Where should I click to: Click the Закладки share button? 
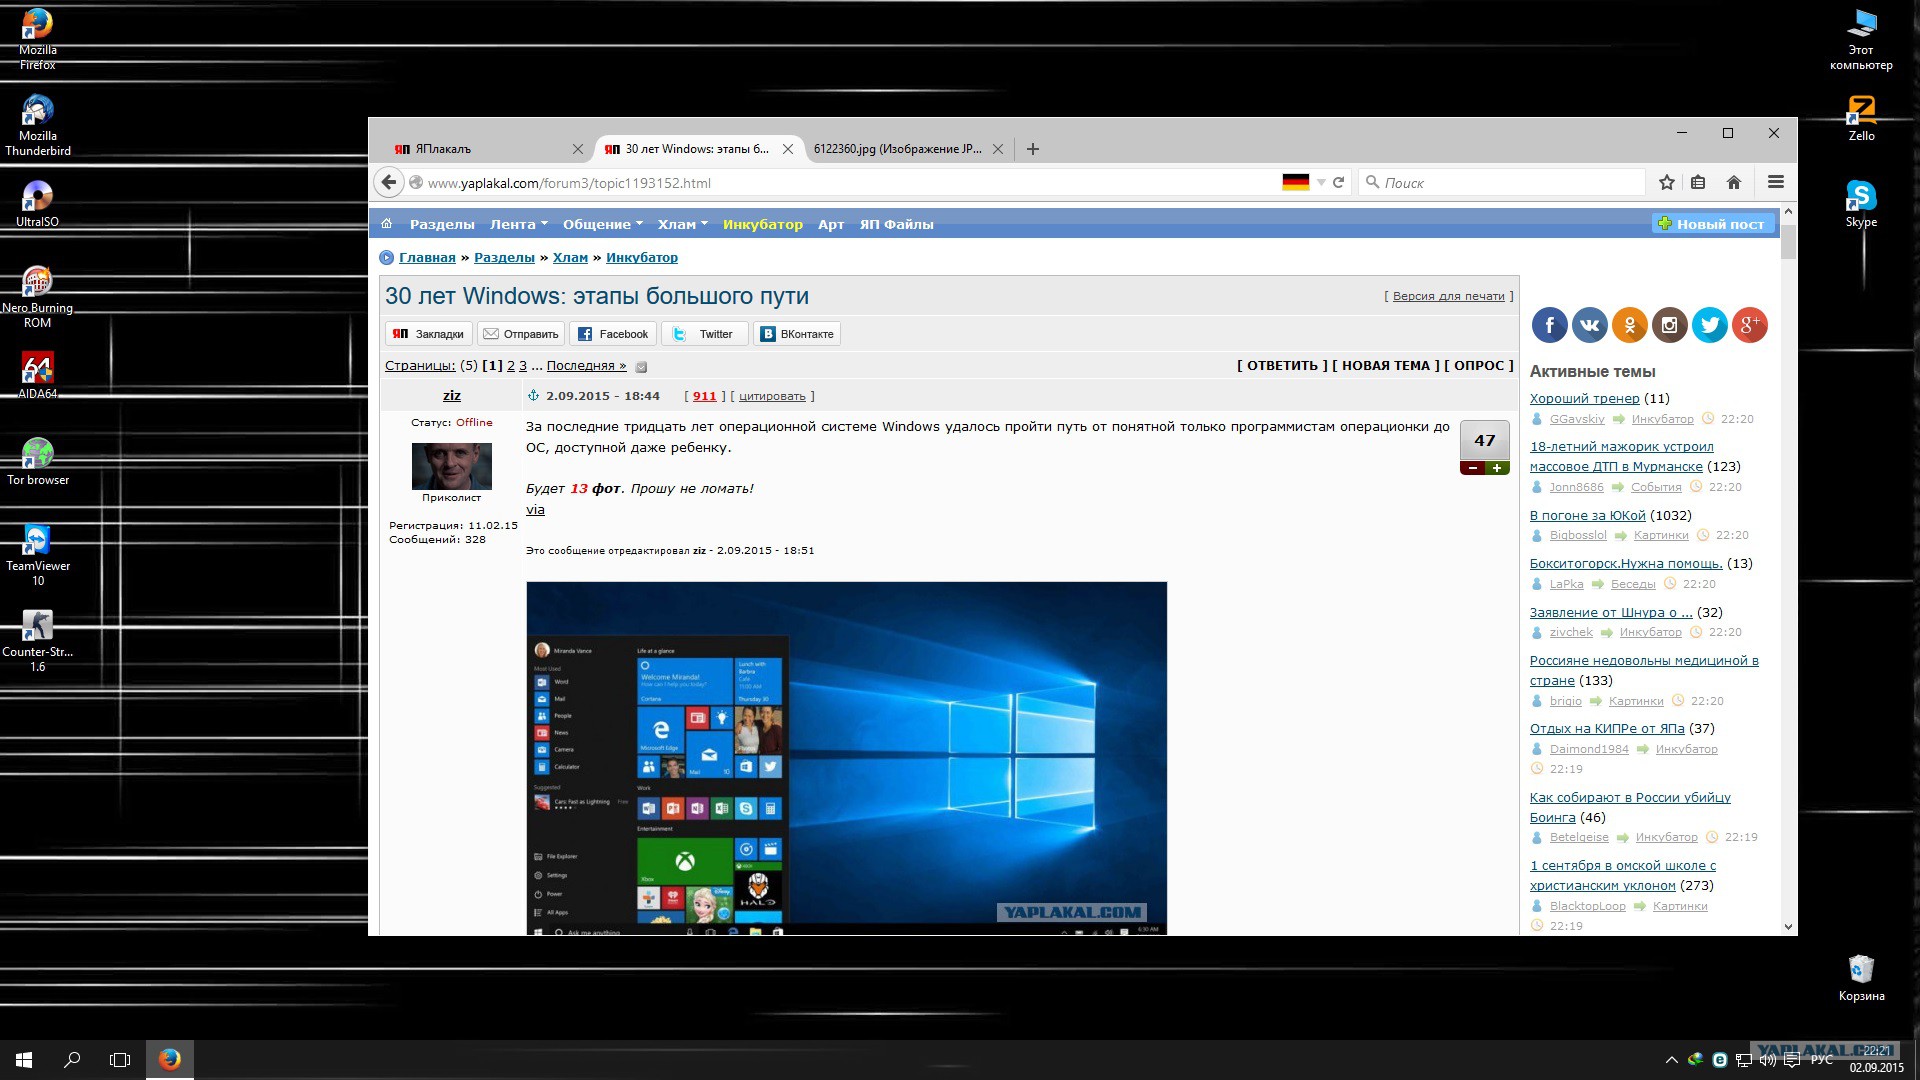click(429, 334)
